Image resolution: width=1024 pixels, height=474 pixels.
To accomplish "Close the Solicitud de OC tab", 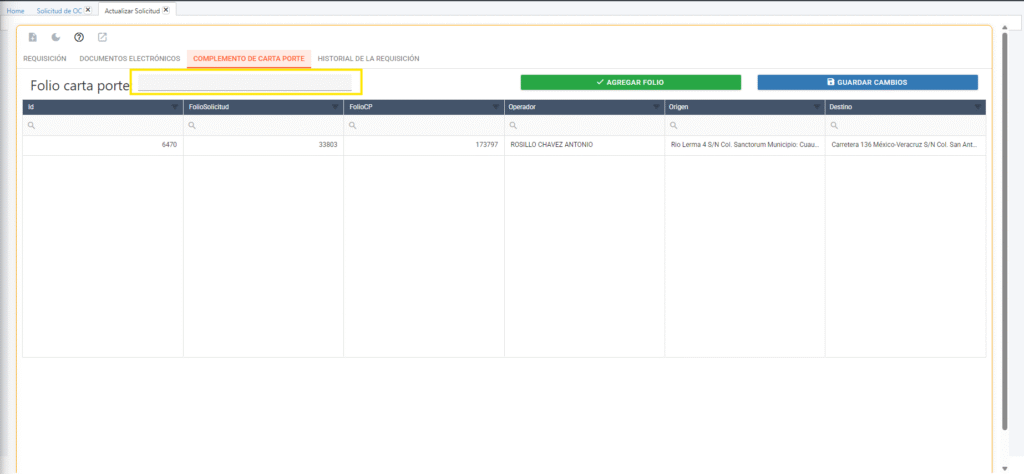I will pos(88,10).
